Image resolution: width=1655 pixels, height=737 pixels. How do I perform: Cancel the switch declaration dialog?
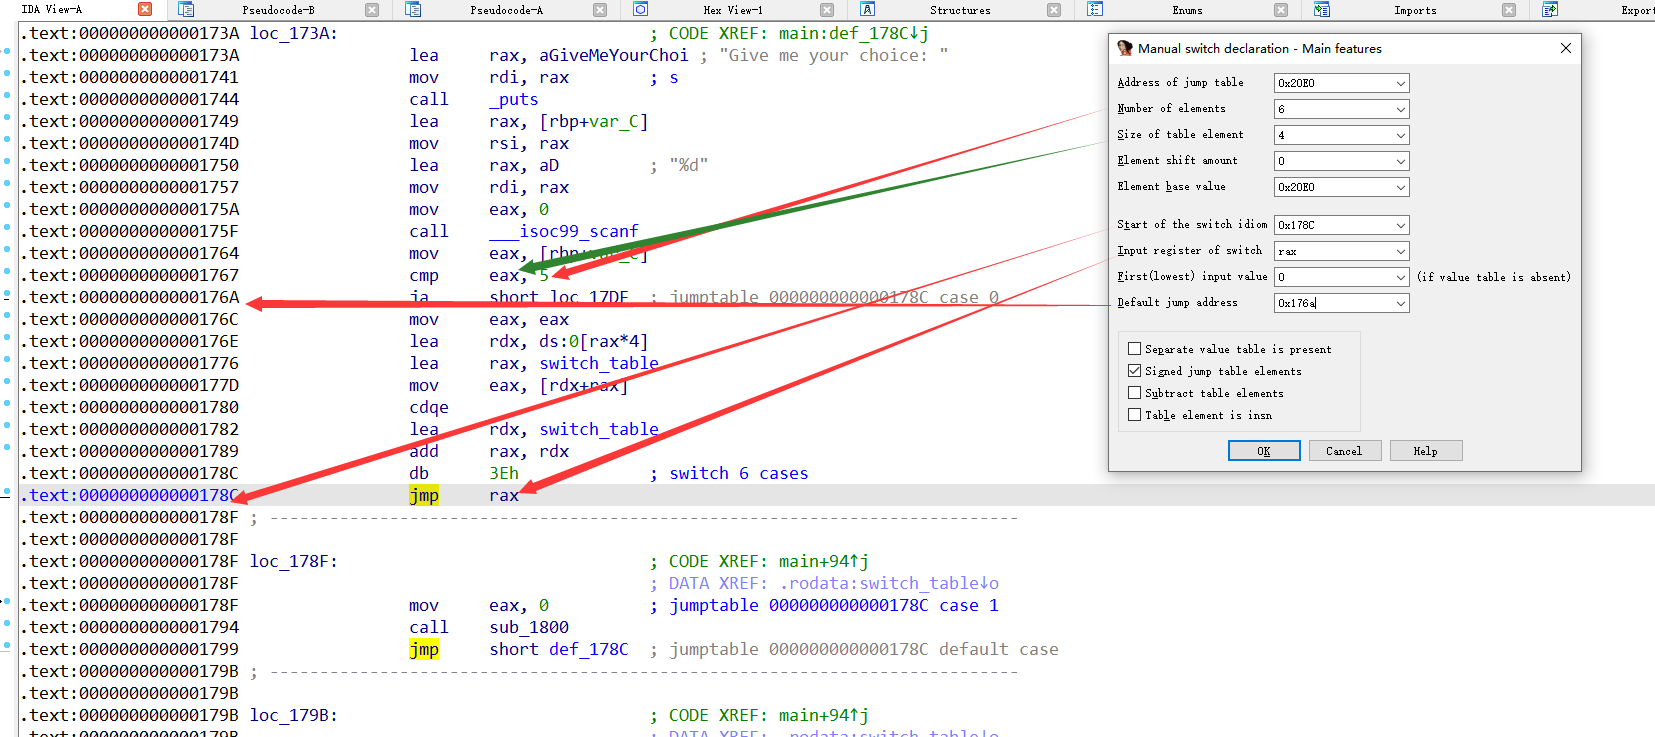pyautogui.click(x=1344, y=451)
